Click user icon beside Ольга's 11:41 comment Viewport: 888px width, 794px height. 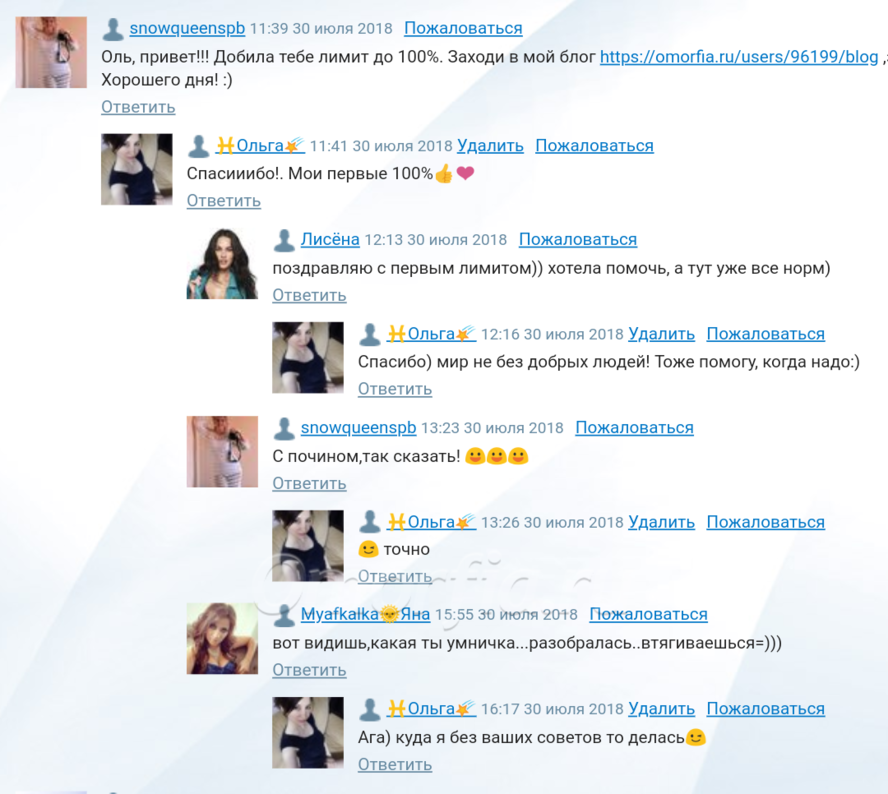[199, 147]
